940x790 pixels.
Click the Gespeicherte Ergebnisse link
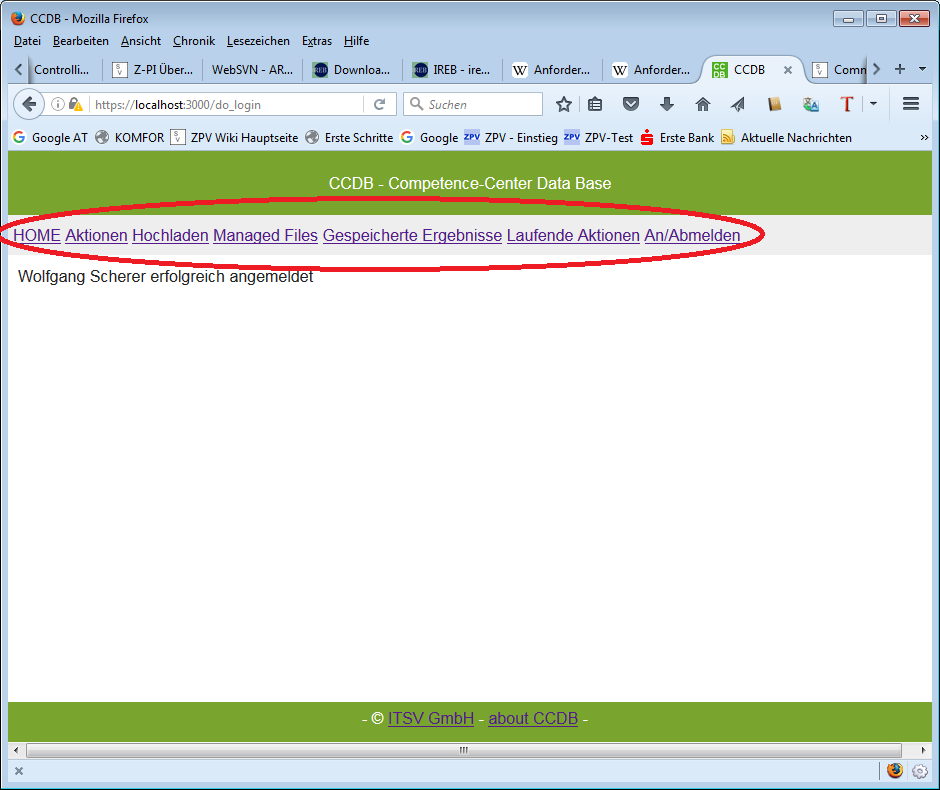click(x=412, y=236)
